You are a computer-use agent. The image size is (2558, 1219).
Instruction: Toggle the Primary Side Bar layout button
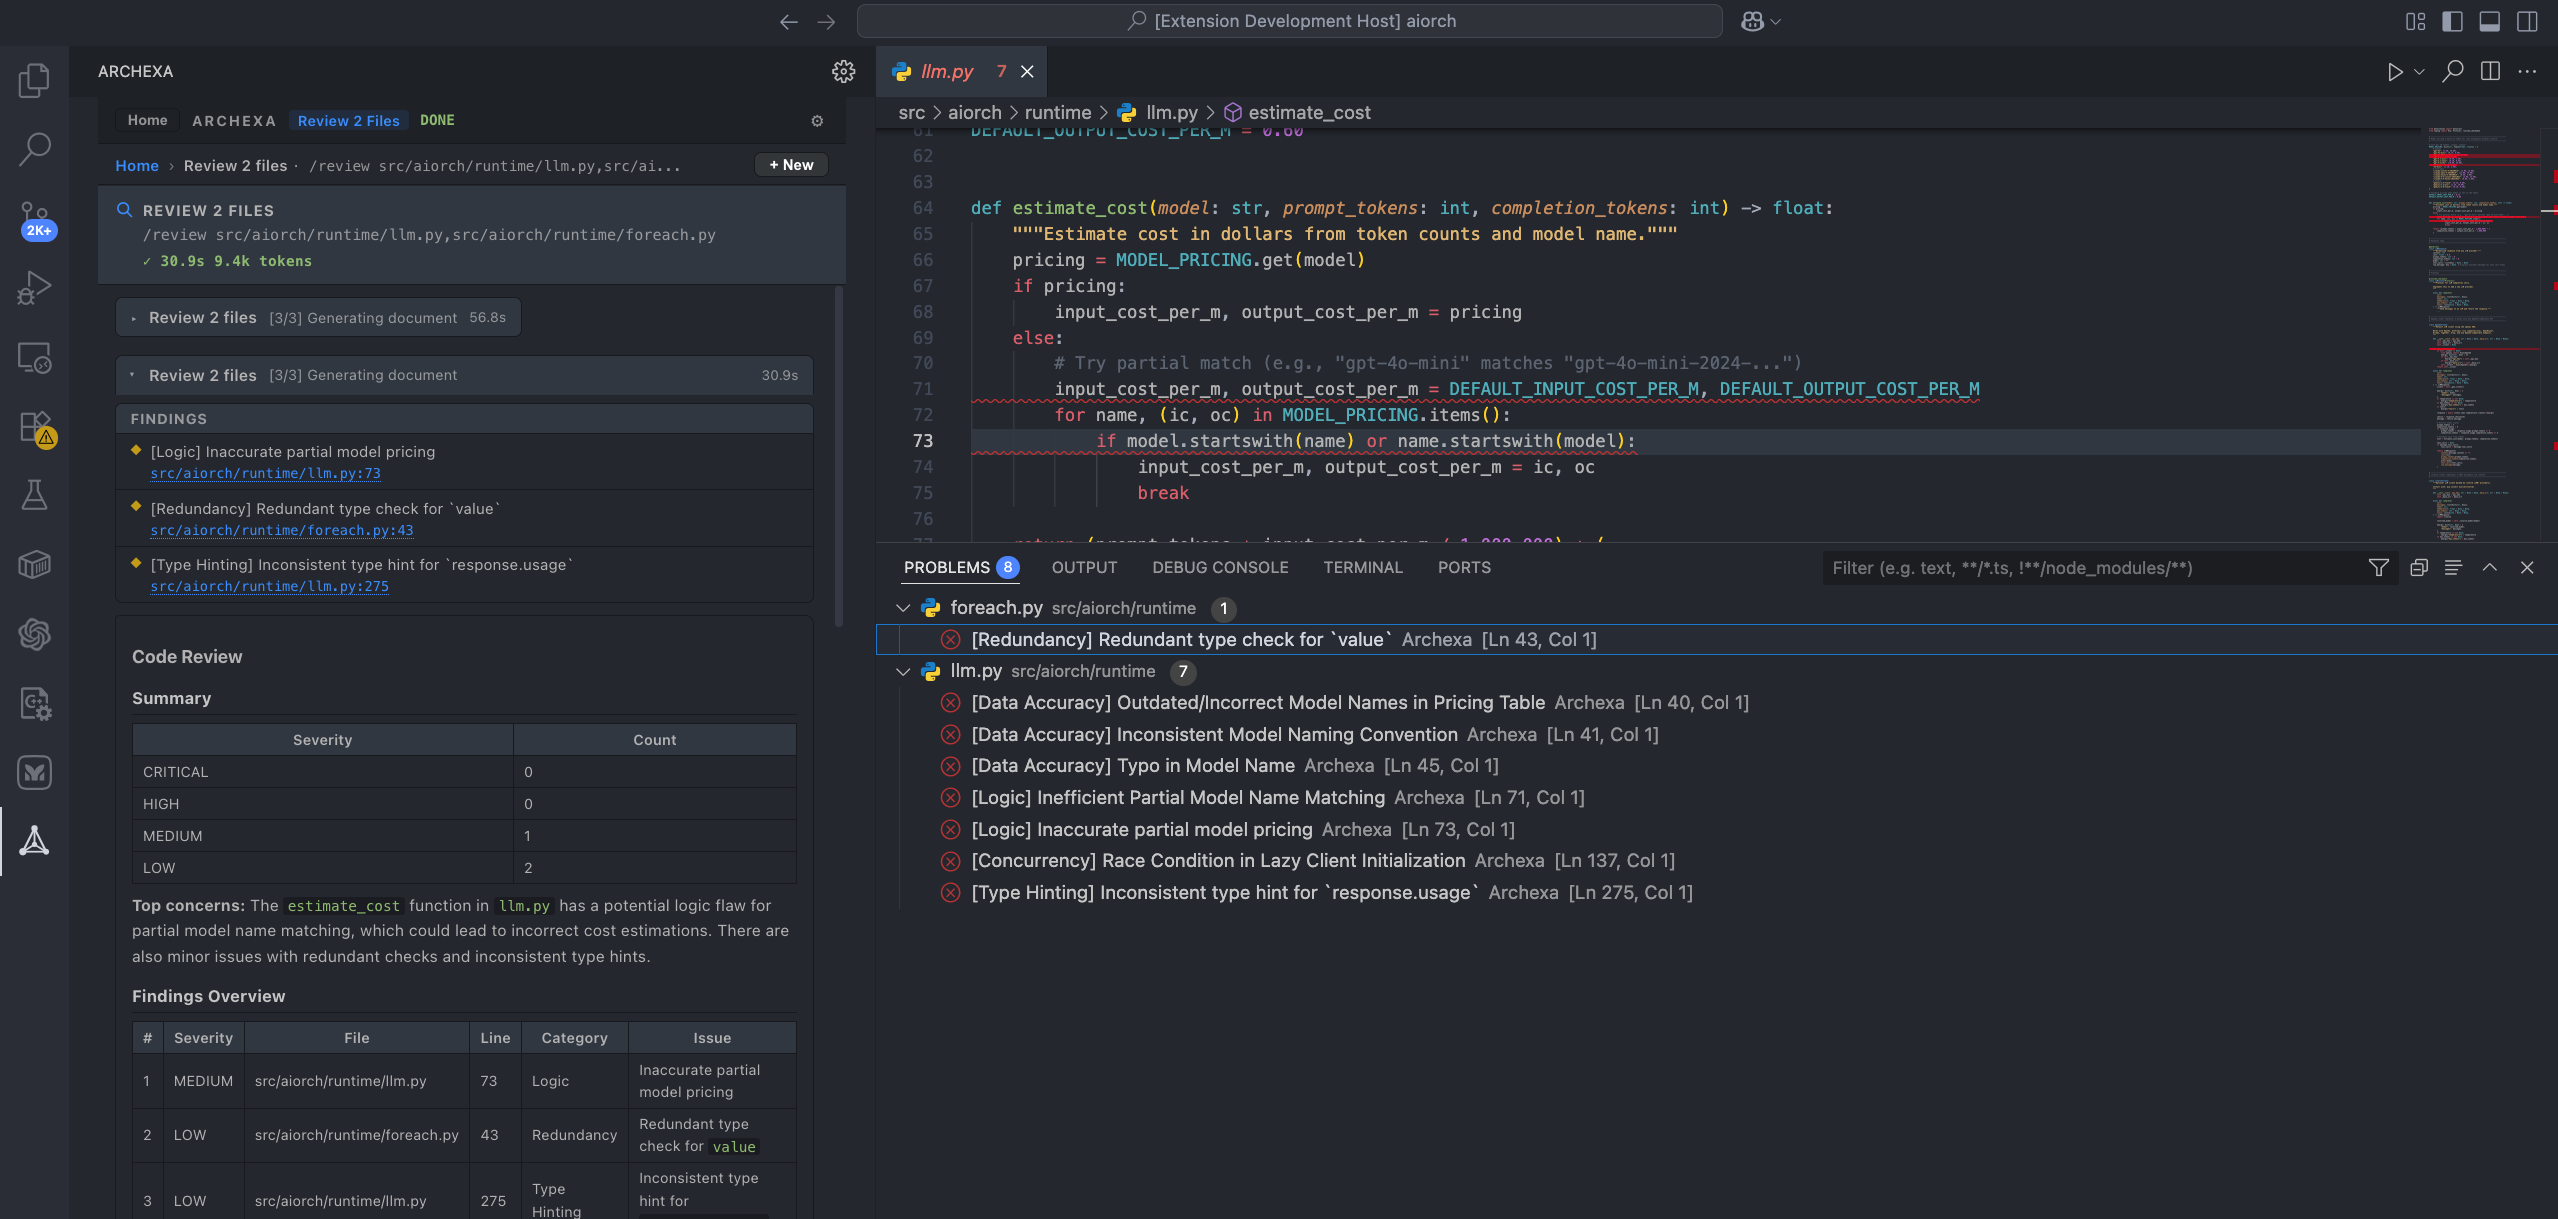pyautogui.click(x=2452, y=21)
